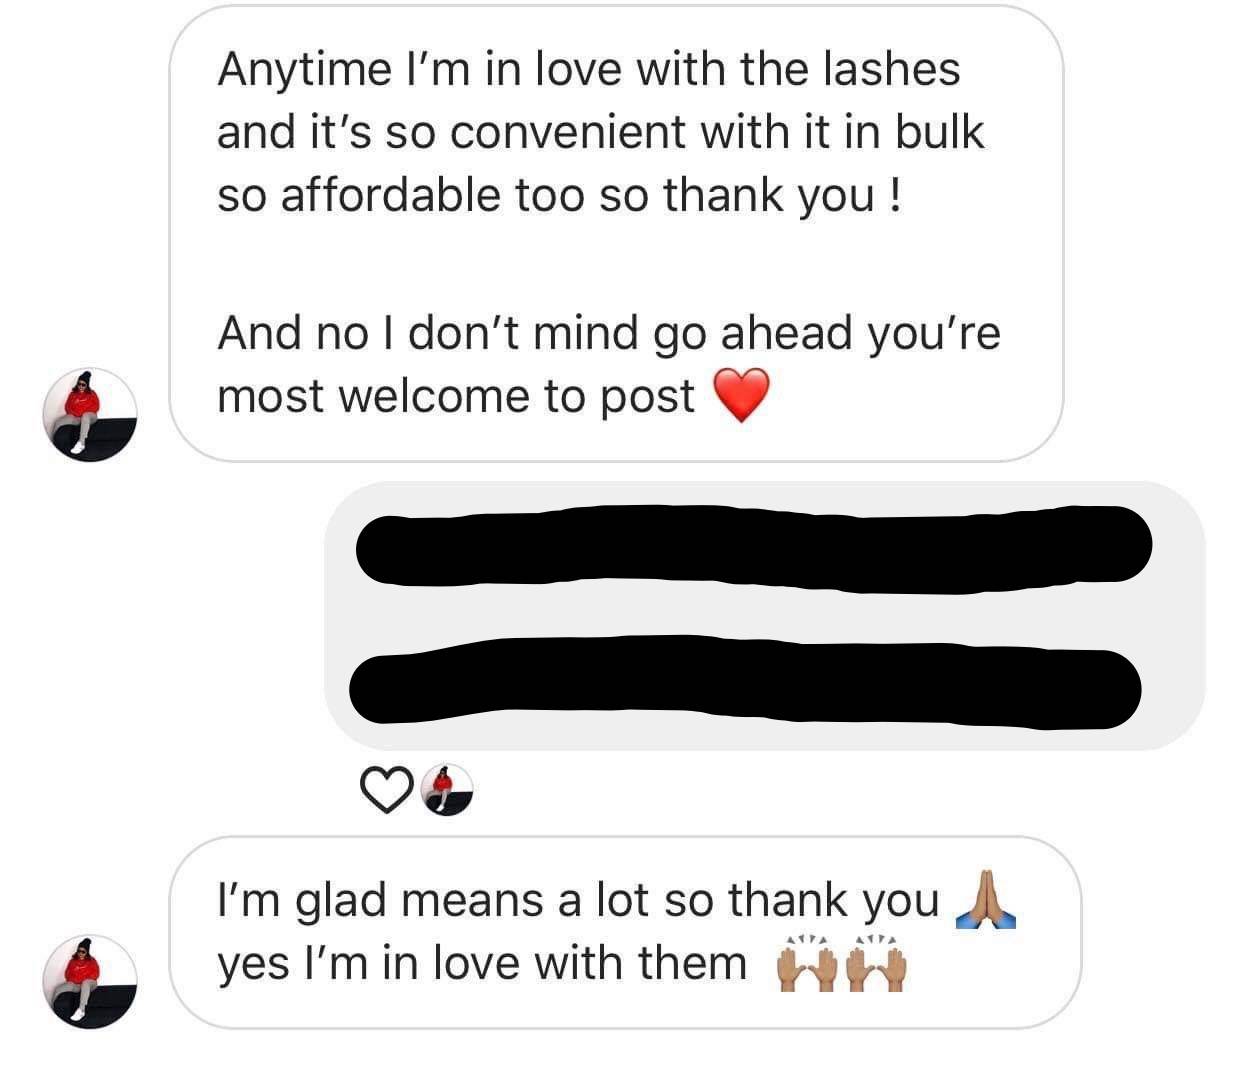Tap the 'most welcome to post' text line

pos(456,396)
